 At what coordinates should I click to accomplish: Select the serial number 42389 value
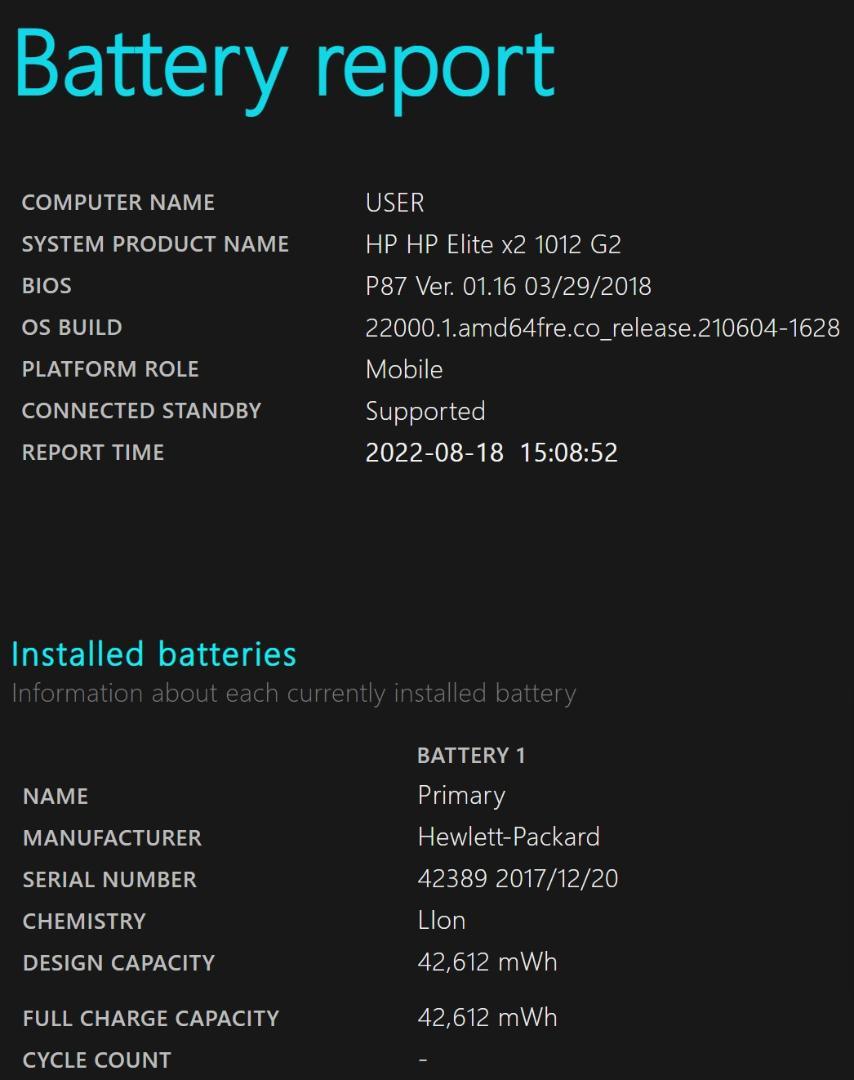click(x=518, y=879)
